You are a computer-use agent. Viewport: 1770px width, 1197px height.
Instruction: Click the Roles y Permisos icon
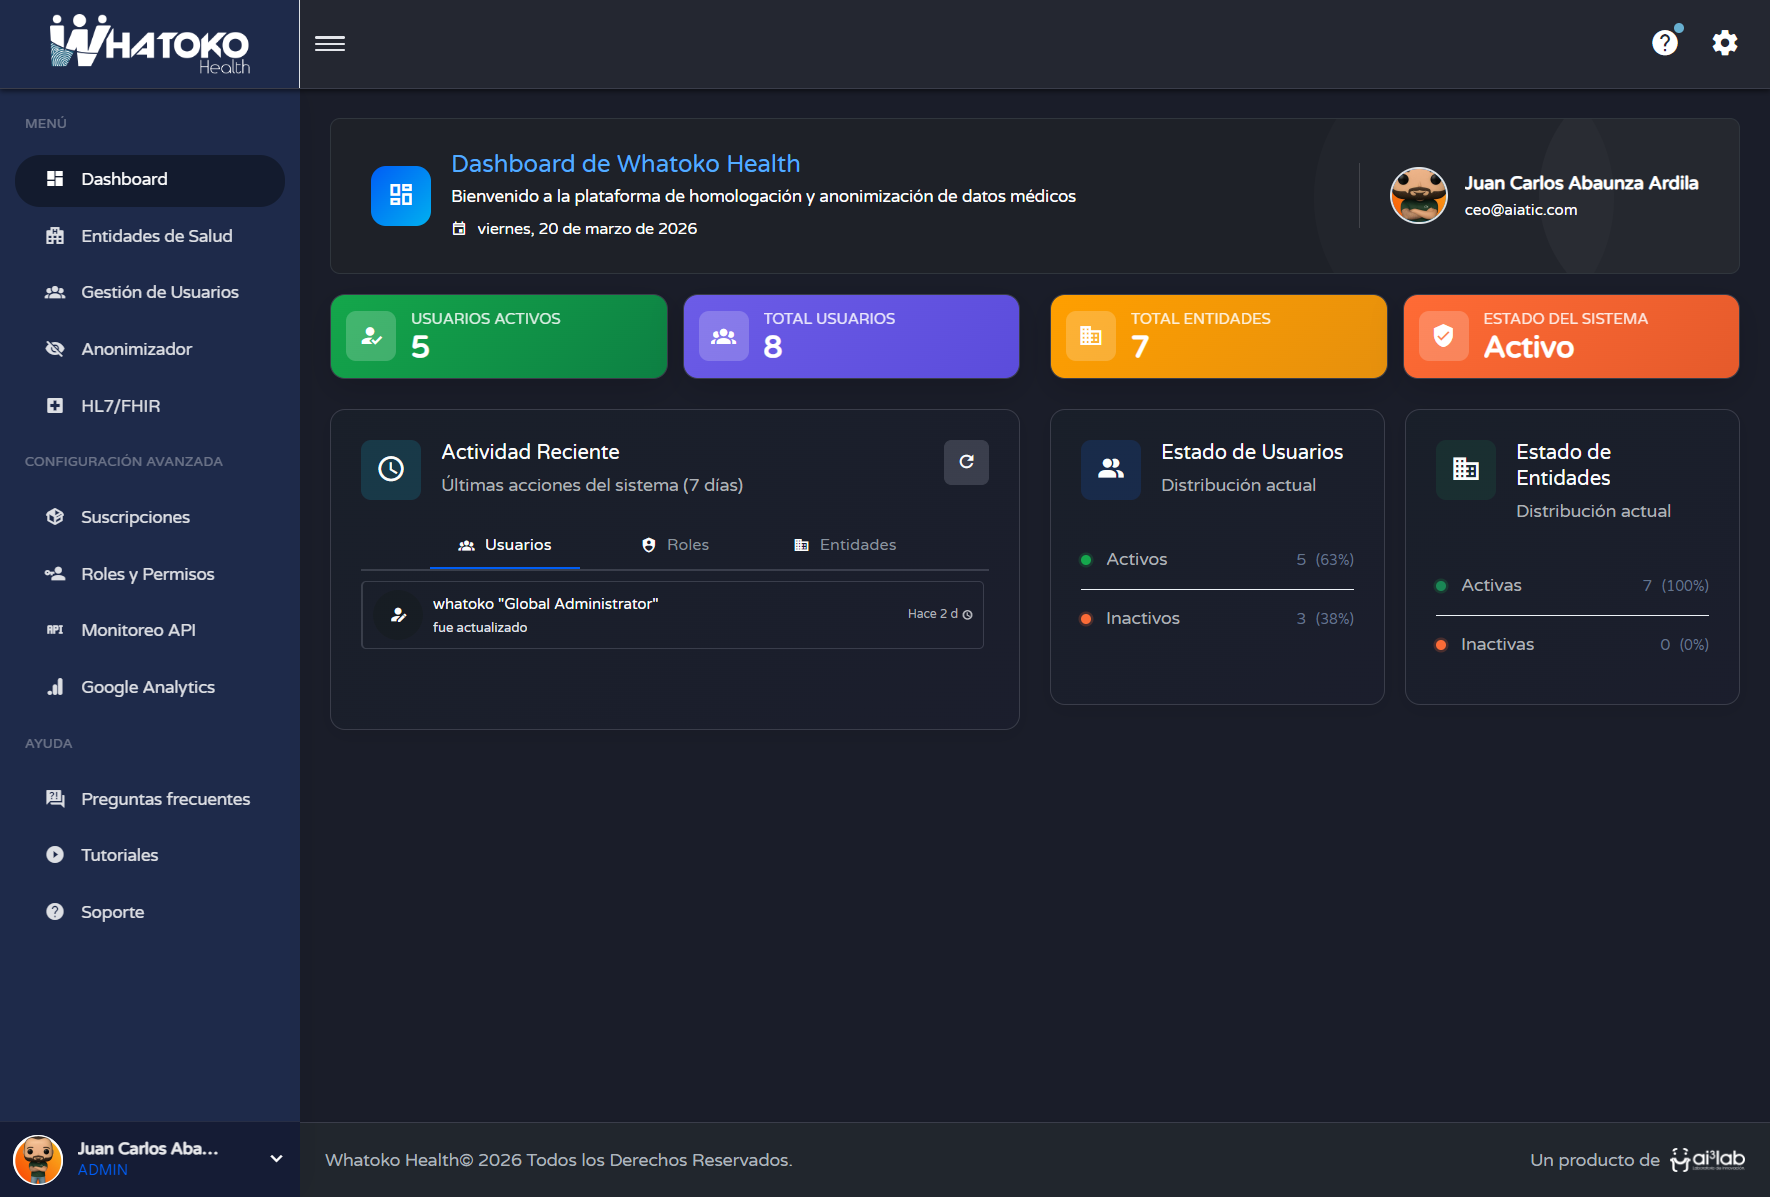(x=55, y=574)
